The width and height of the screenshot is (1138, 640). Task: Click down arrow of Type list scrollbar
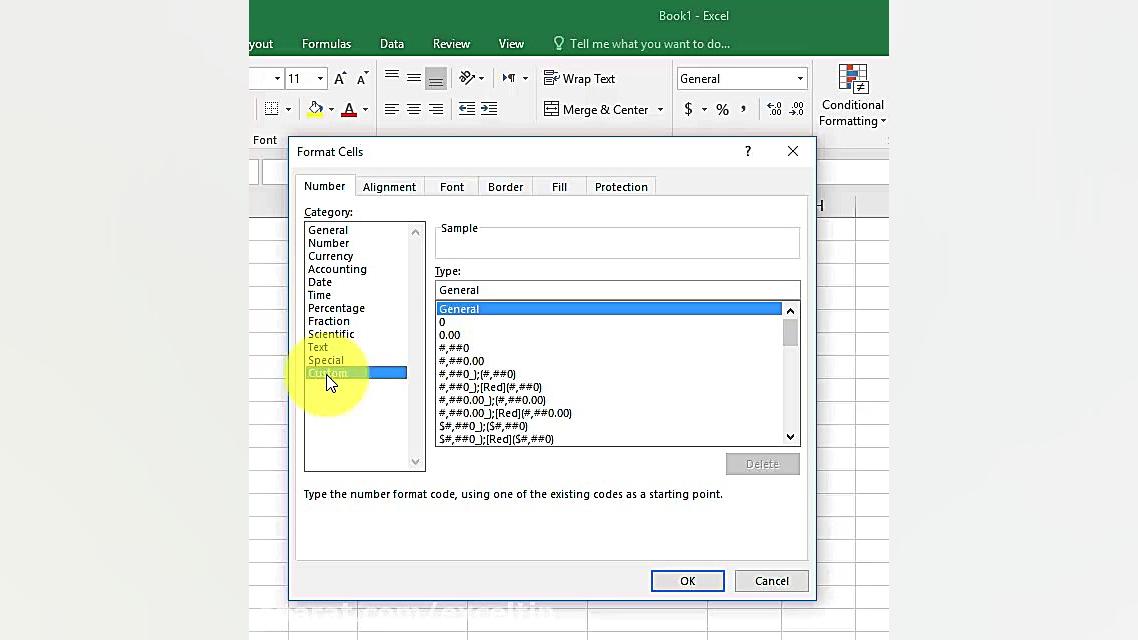click(790, 437)
